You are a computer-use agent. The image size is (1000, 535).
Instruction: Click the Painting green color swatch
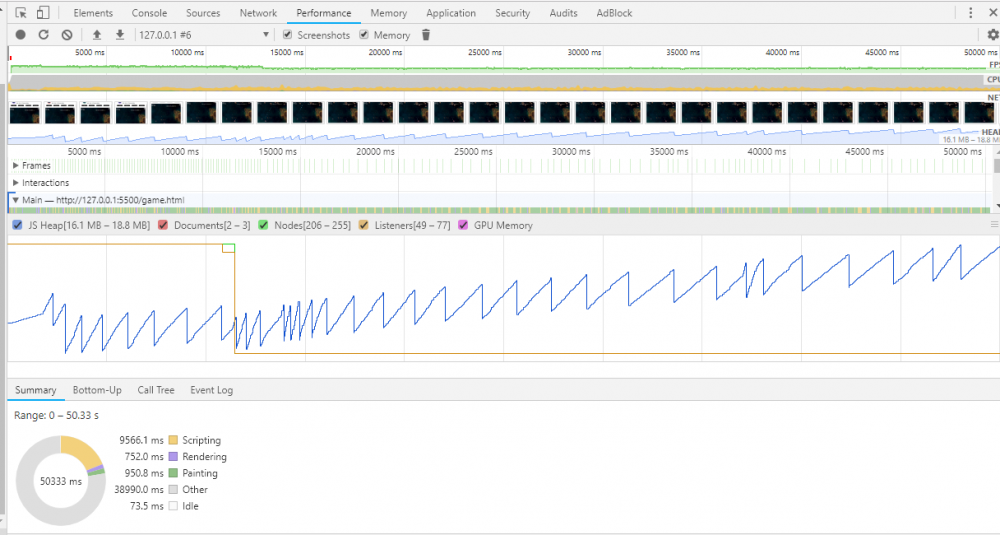click(x=173, y=473)
